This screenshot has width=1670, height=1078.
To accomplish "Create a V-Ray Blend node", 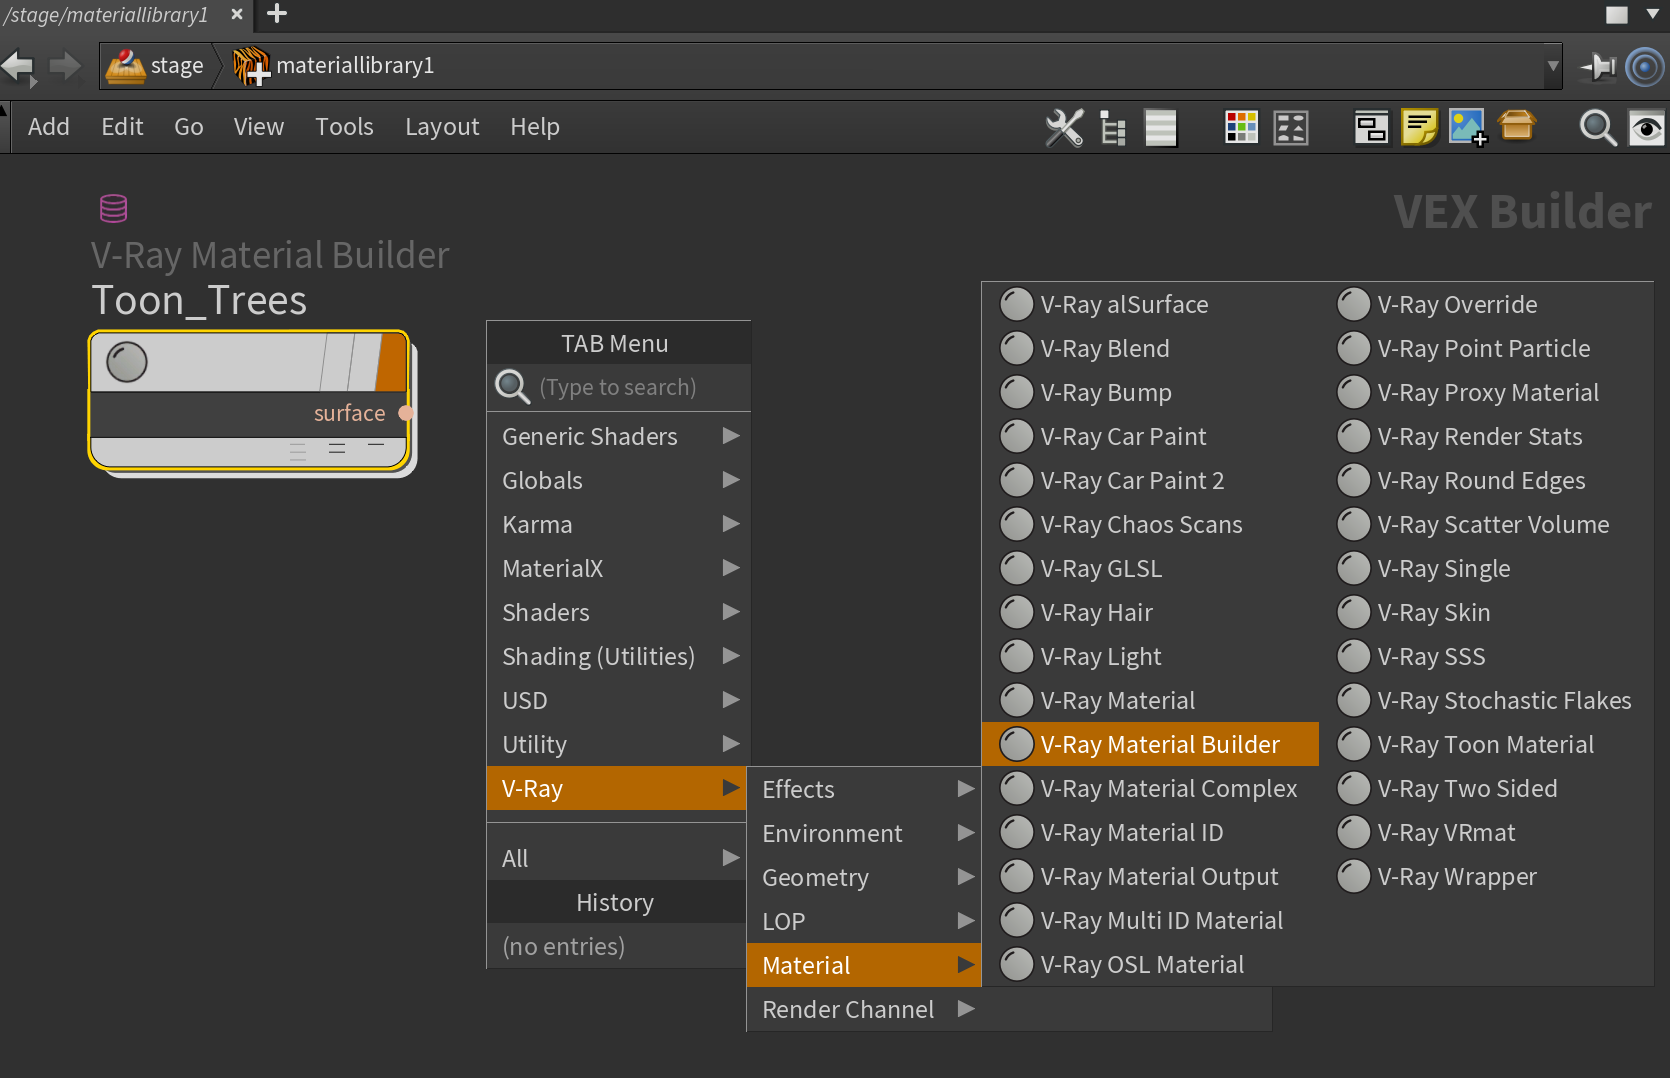I will coord(1150,348).
